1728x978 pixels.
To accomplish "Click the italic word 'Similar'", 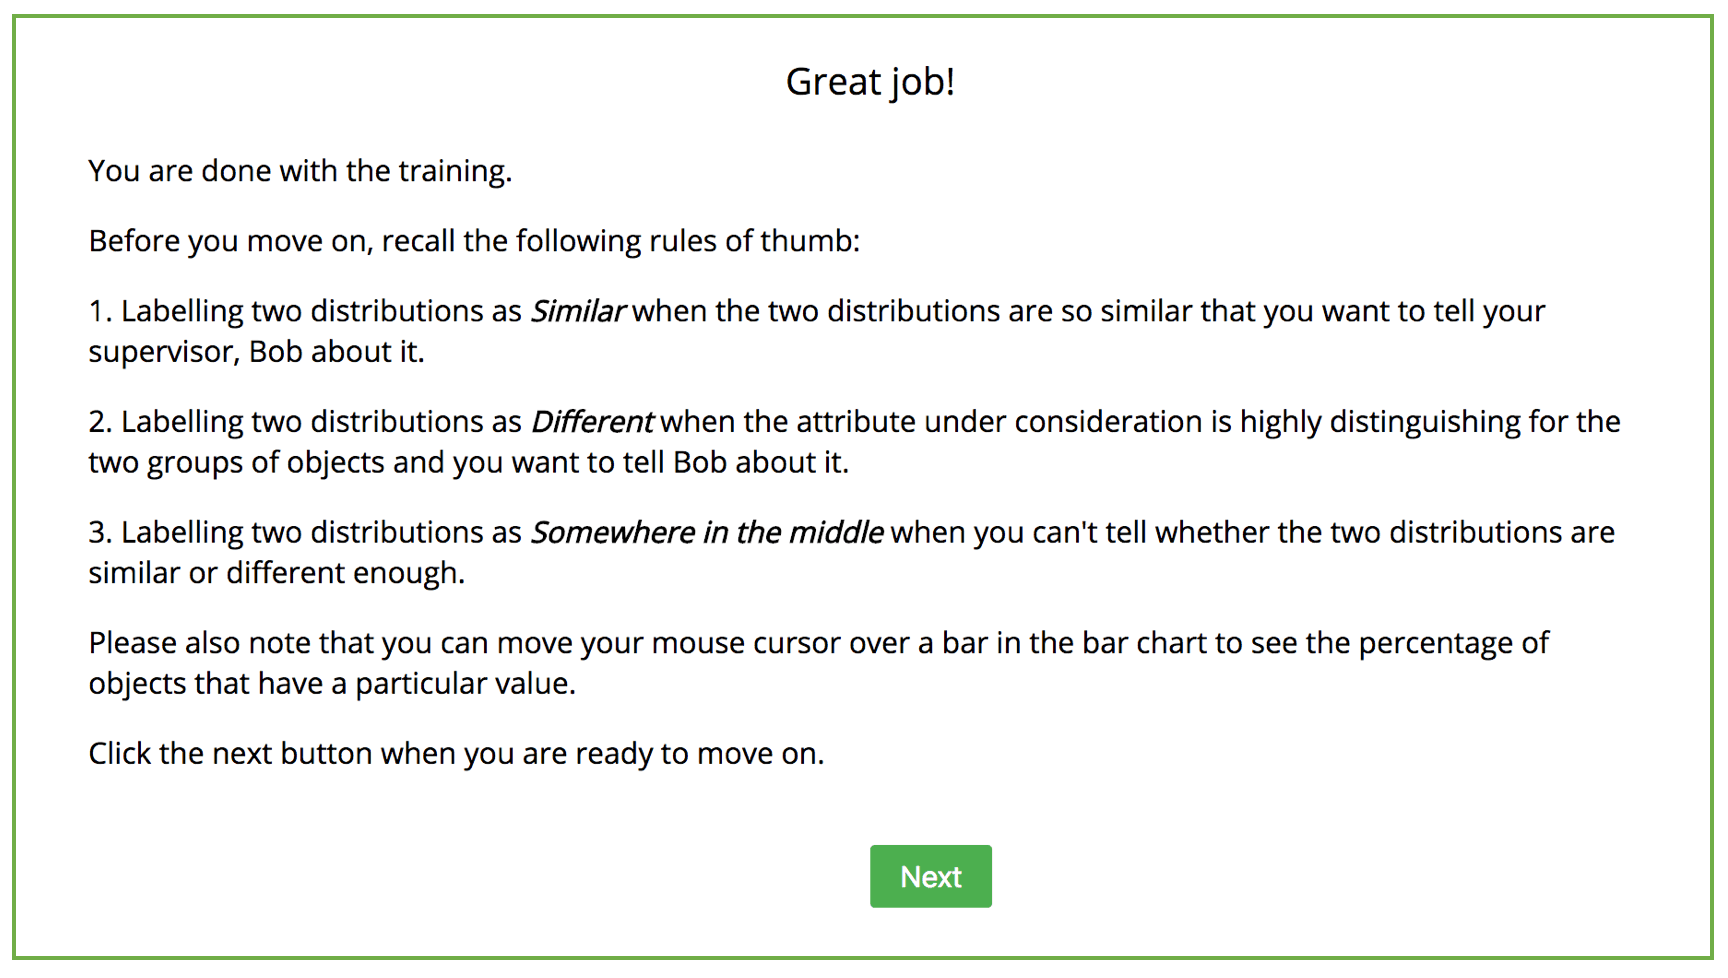I will pyautogui.click(x=577, y=311).
